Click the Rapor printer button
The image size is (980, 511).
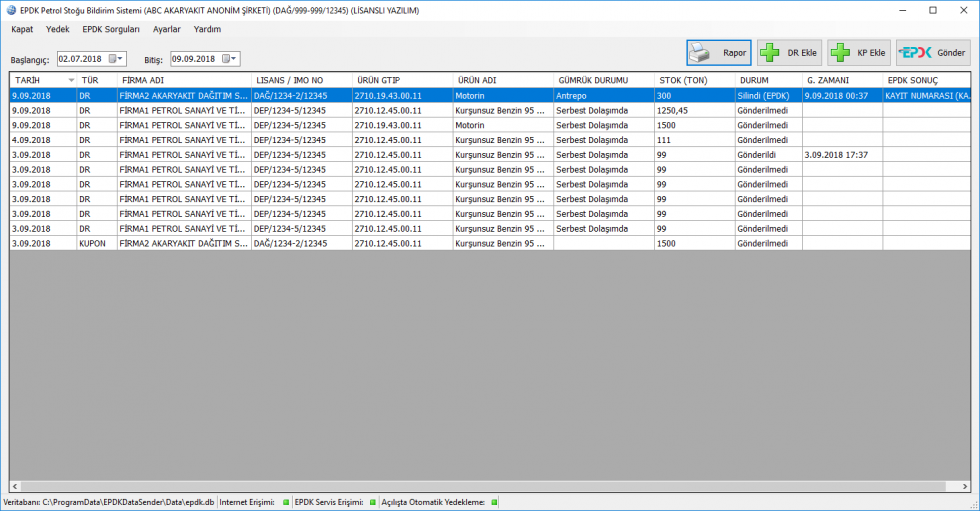click(718, 53)
